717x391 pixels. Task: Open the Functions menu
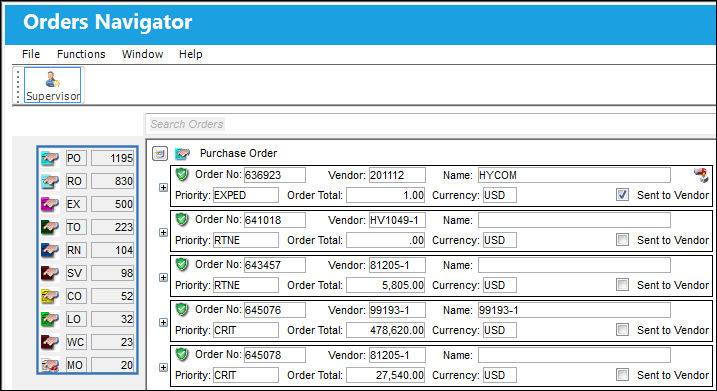point(81,54)
